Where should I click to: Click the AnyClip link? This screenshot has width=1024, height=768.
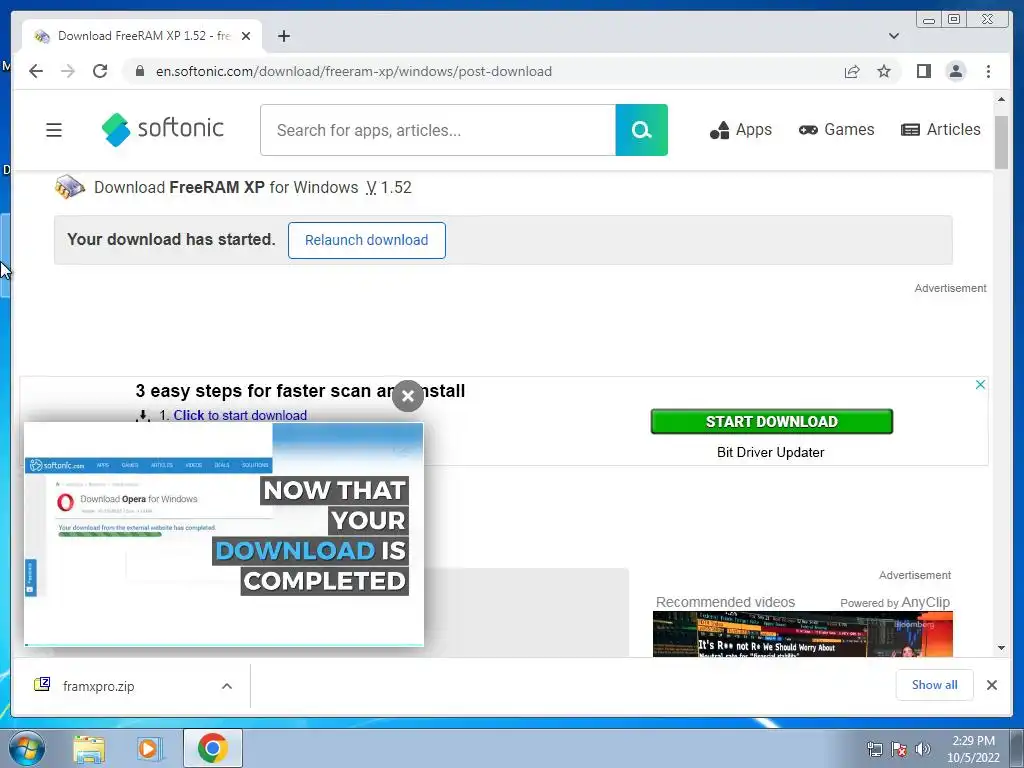925,602
